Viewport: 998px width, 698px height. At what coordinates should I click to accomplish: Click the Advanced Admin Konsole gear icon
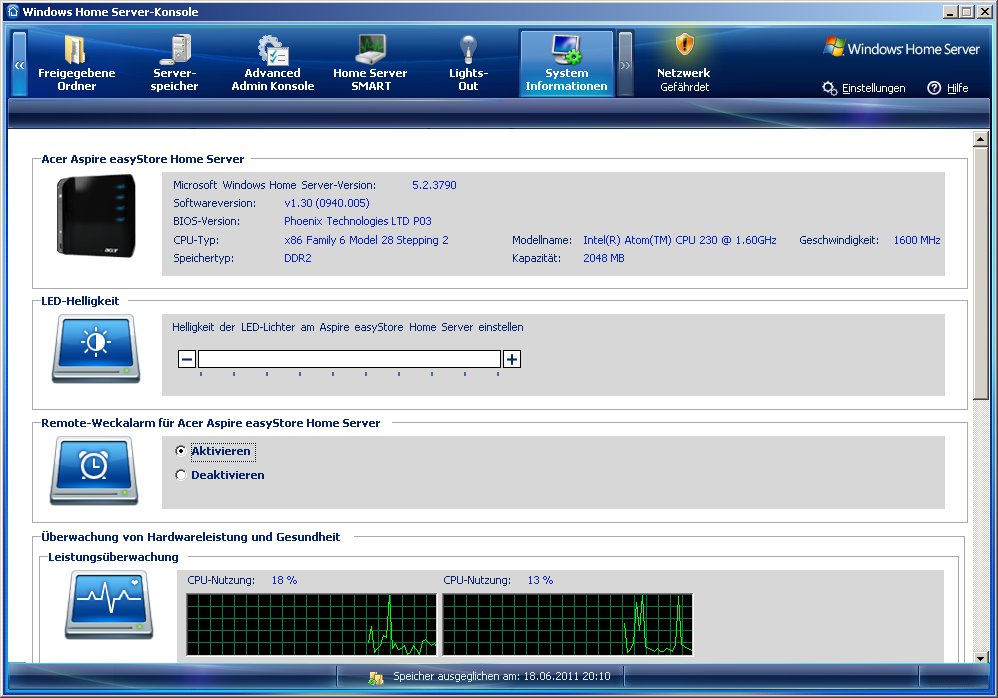[x=272, y=50]
